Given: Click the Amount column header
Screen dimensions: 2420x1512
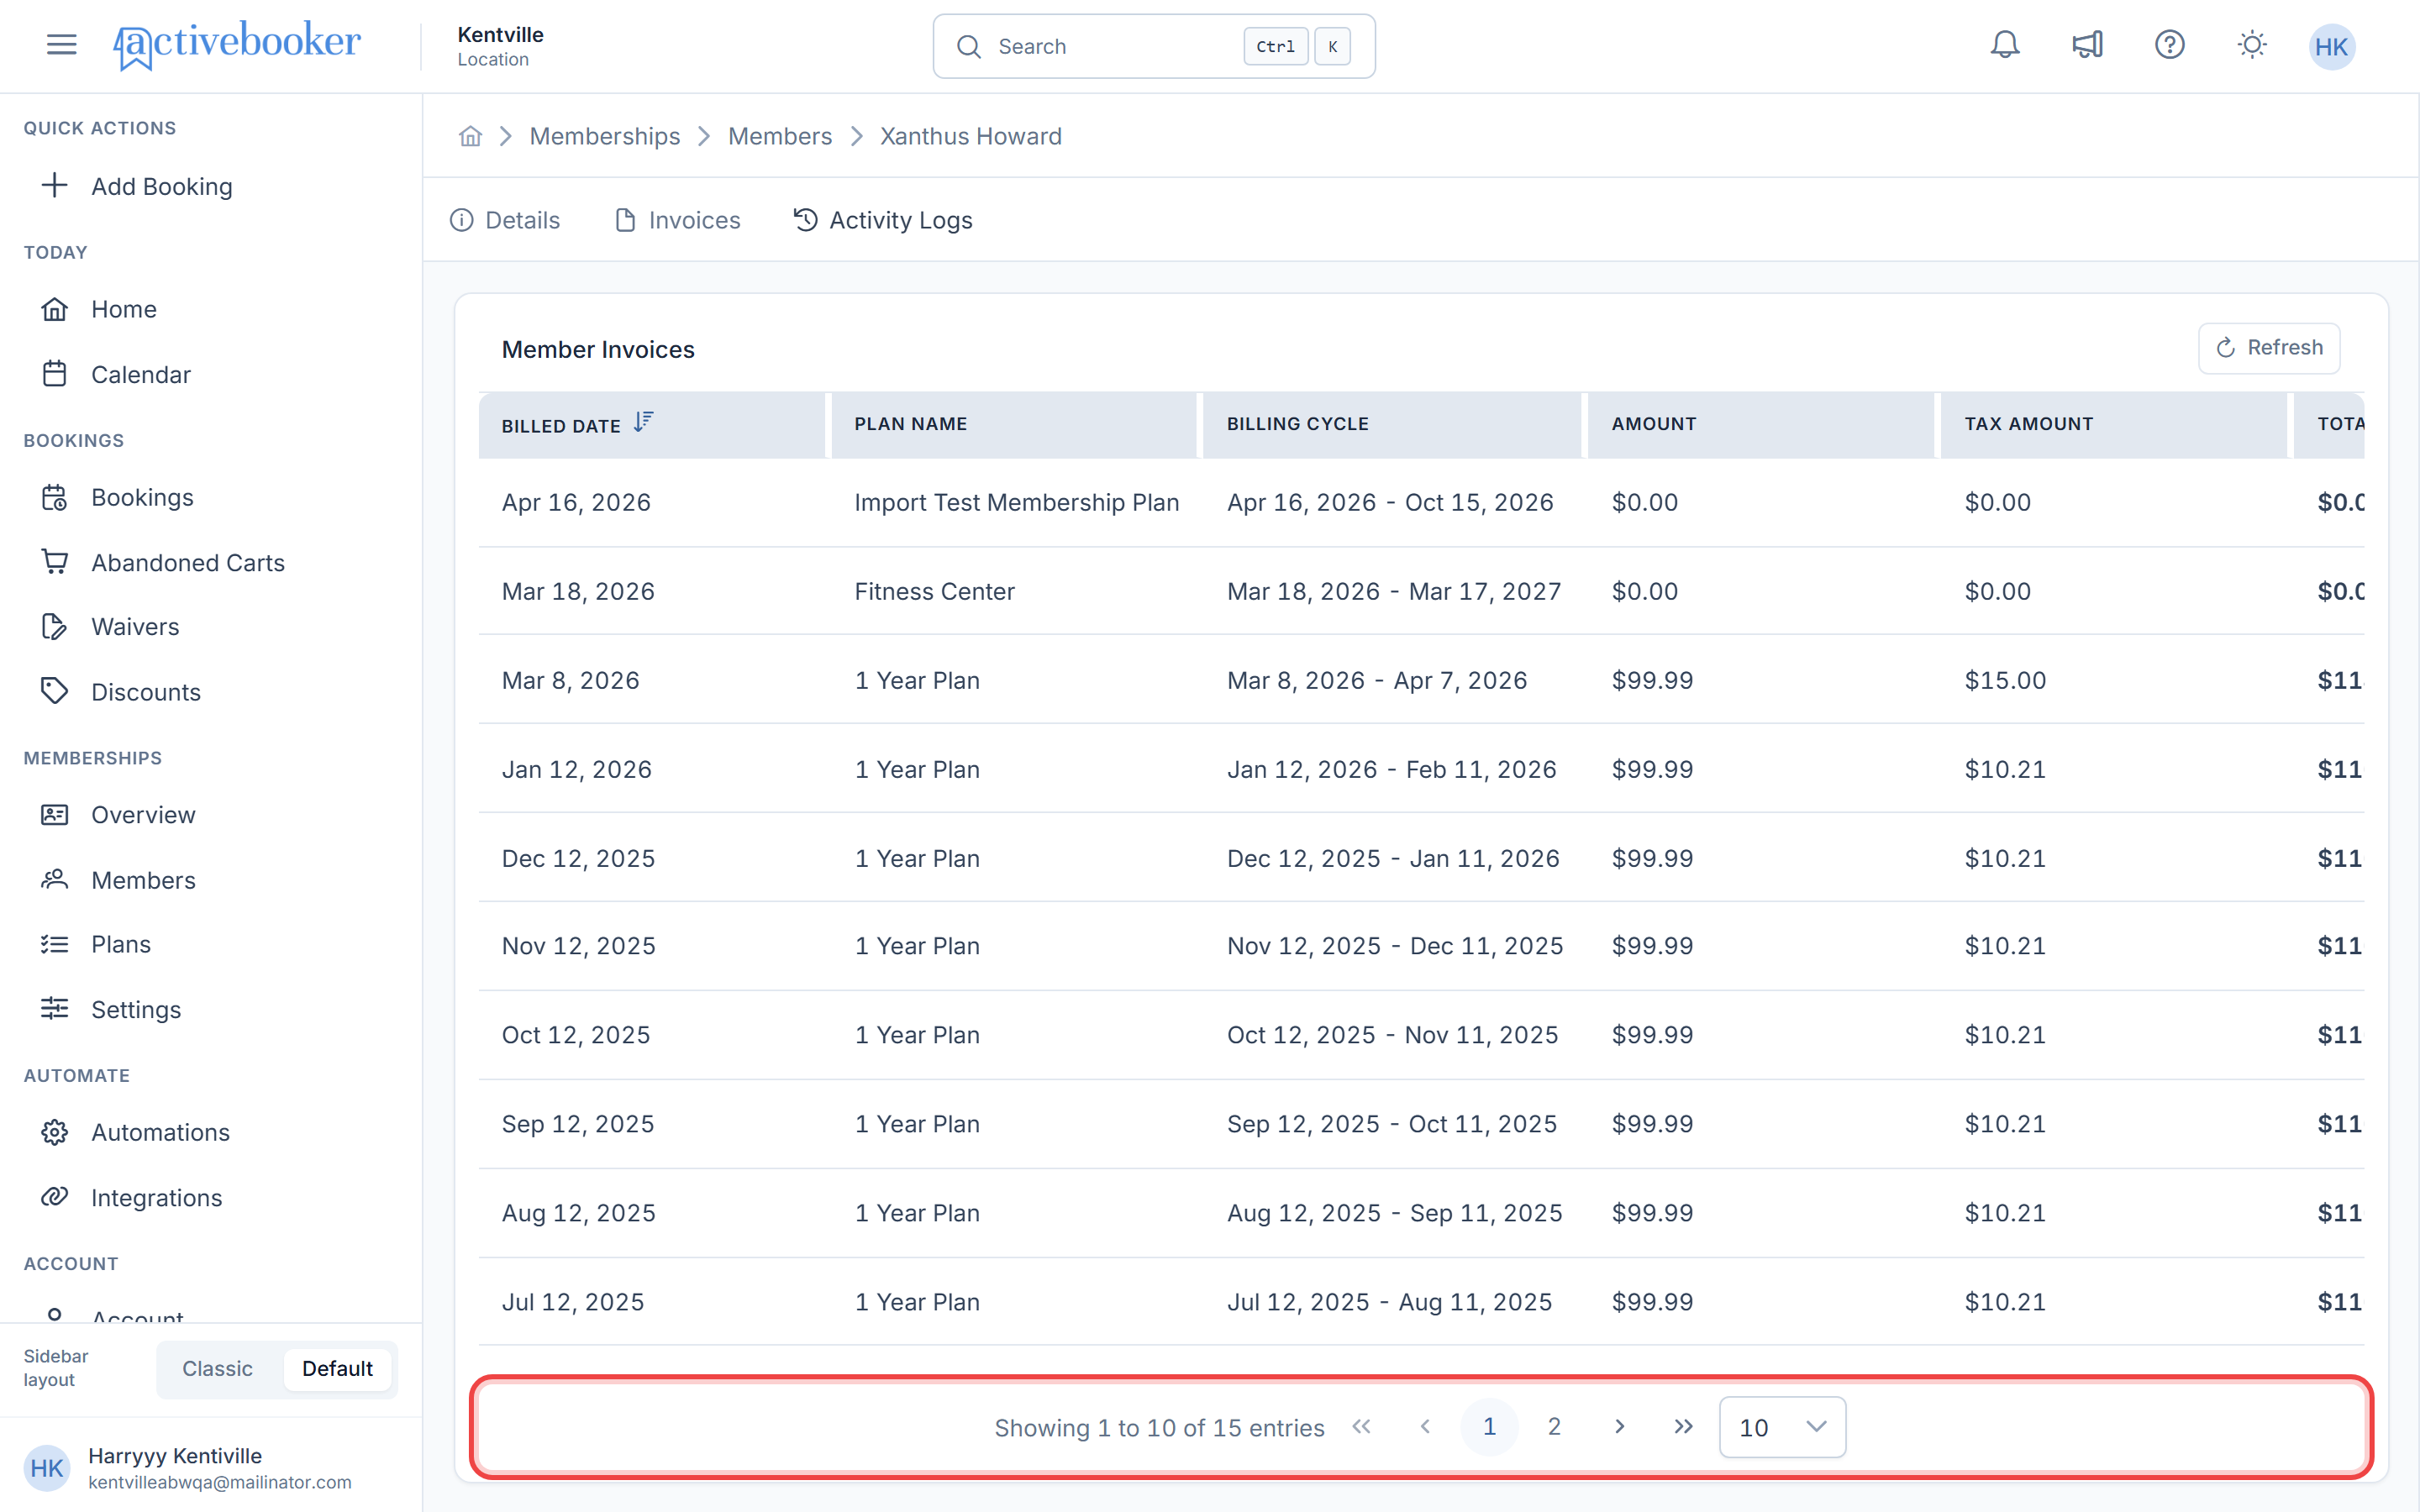Looking at the screenshot, I should (x=1761, y=424).
